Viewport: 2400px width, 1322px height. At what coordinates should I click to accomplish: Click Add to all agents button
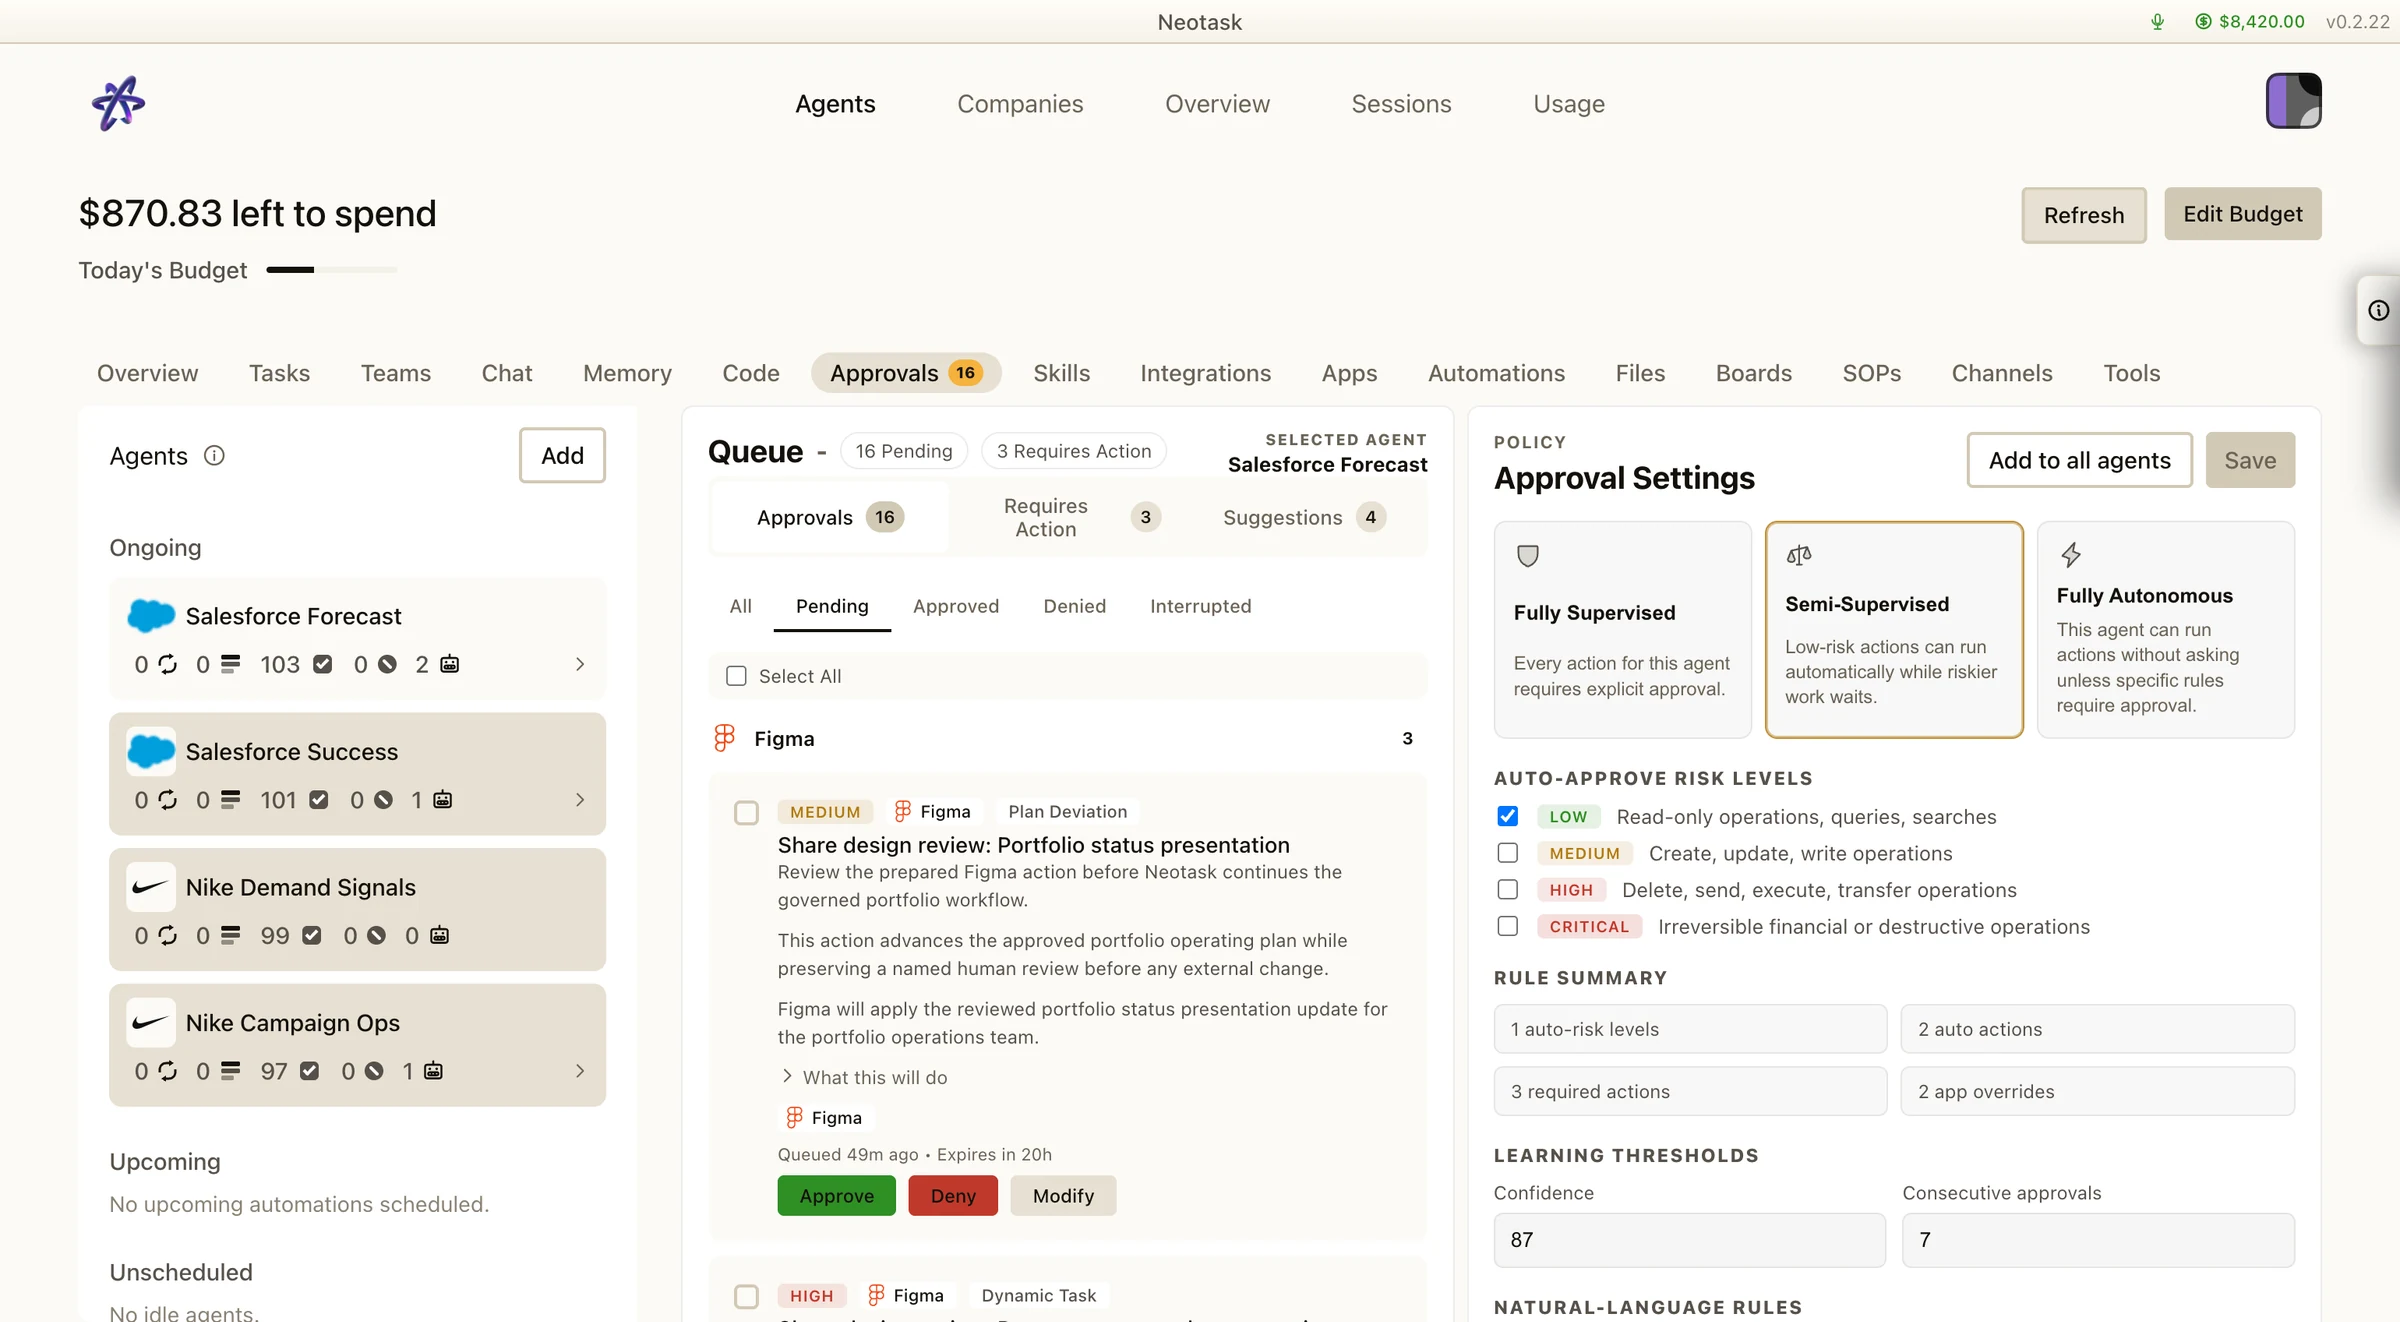pos(2080,460)
